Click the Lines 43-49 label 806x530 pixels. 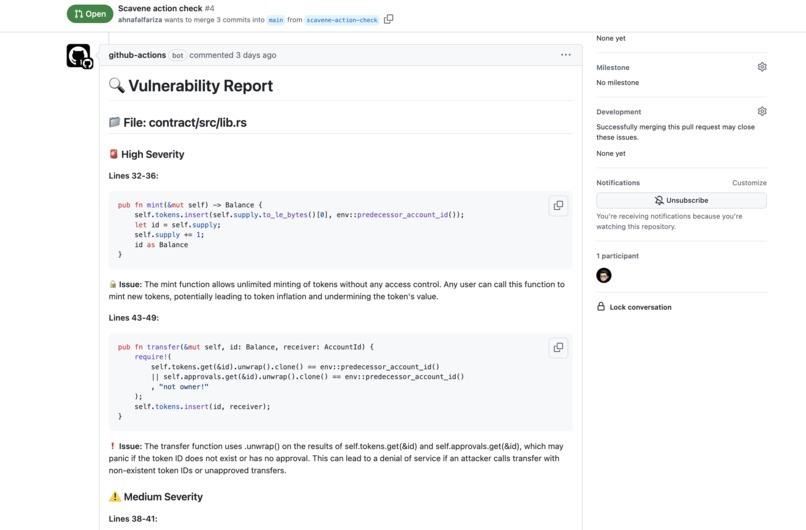pos(134,318)
